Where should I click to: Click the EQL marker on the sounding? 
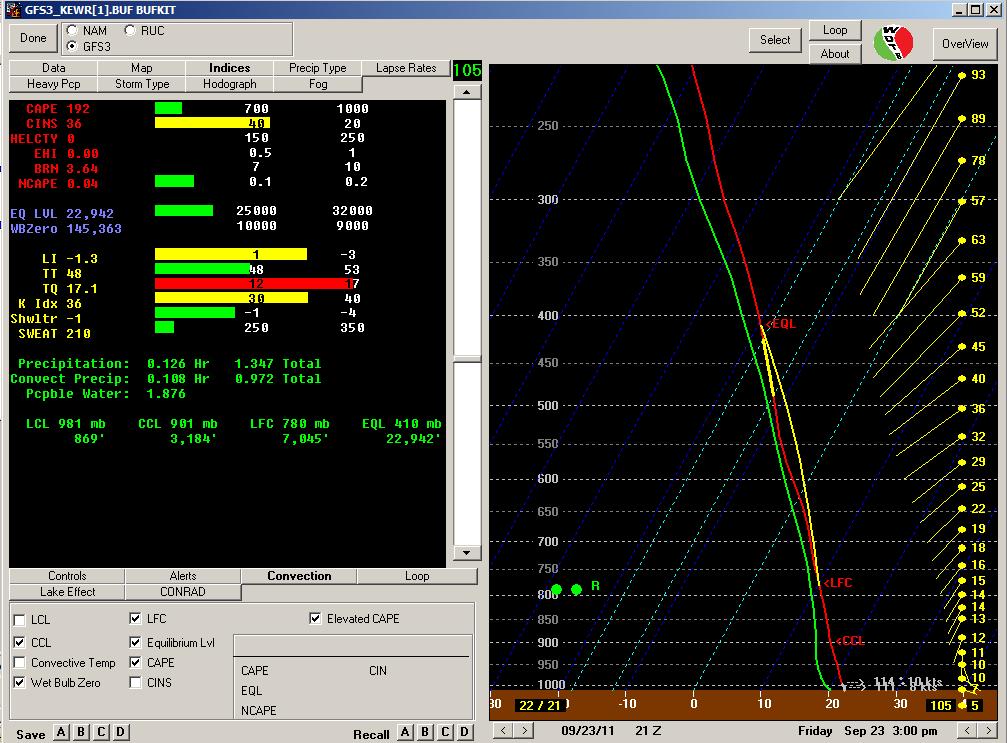(781, 324)
